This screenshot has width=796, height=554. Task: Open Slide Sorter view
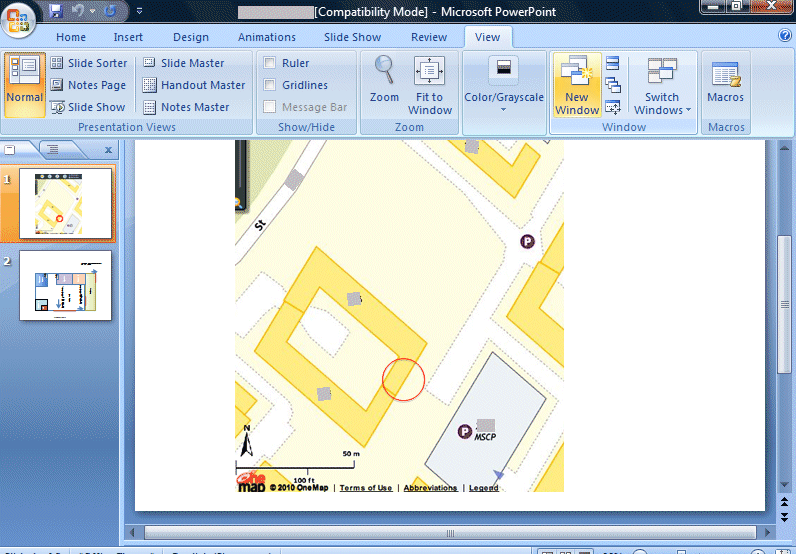tap(88, 63)
